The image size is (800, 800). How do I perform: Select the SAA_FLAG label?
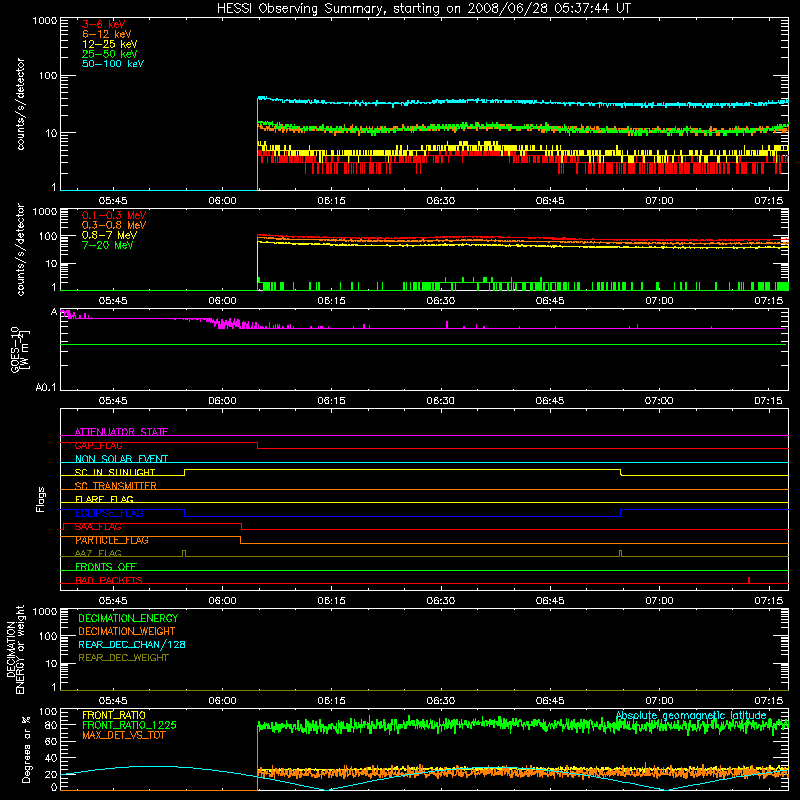tap(98, 526)
